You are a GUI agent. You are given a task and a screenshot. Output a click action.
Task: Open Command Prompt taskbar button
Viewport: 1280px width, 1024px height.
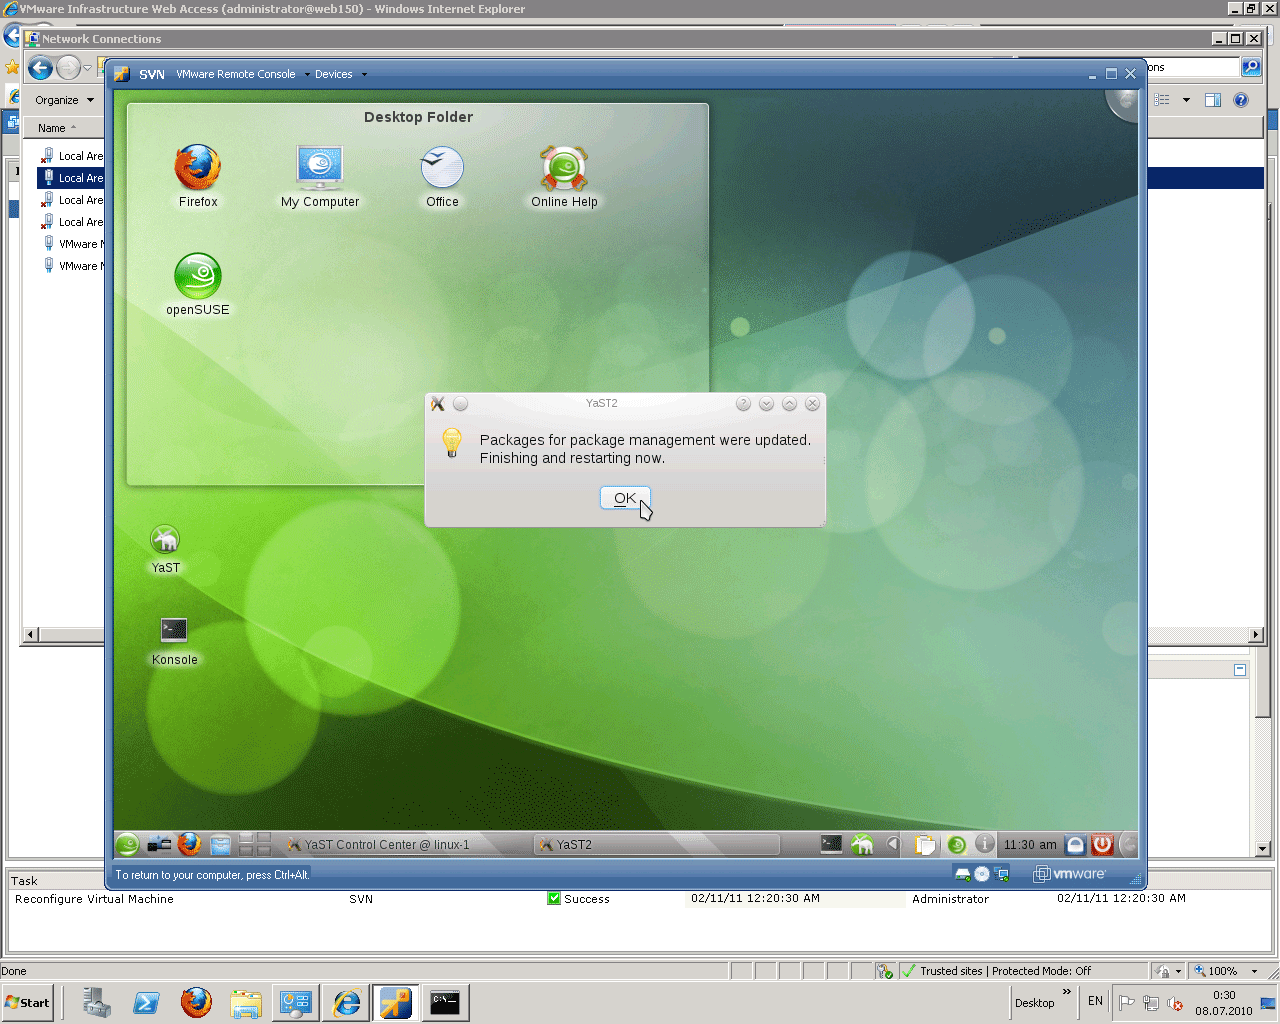[446, 1002]
